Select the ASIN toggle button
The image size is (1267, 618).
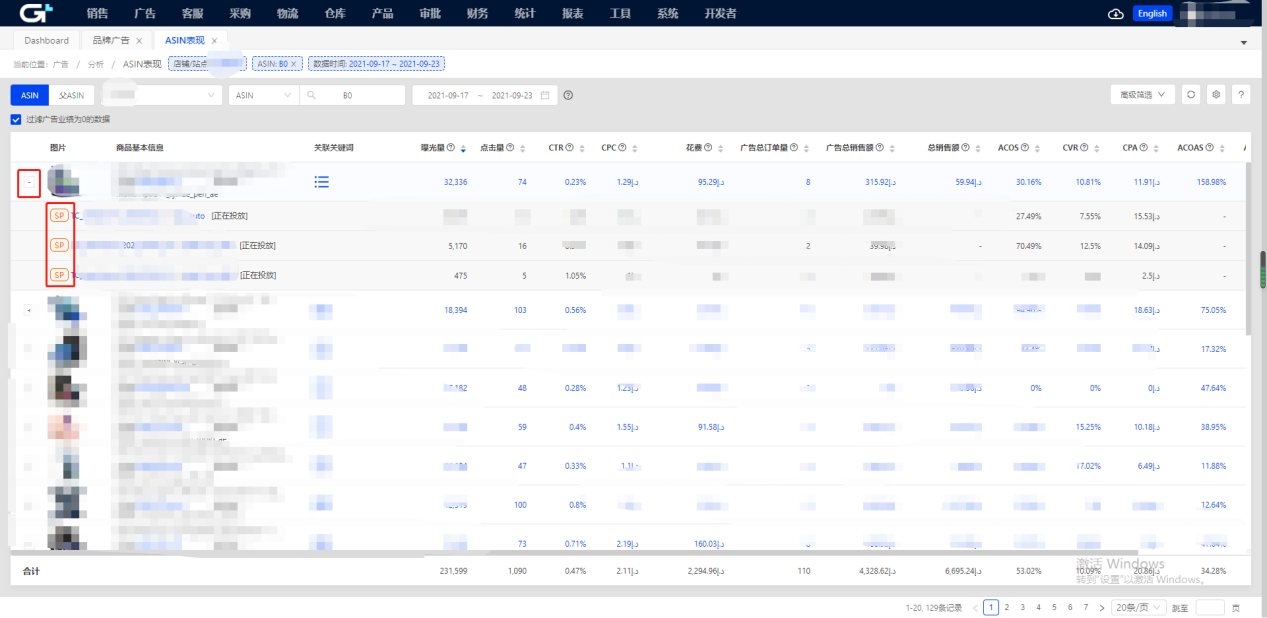30,95
